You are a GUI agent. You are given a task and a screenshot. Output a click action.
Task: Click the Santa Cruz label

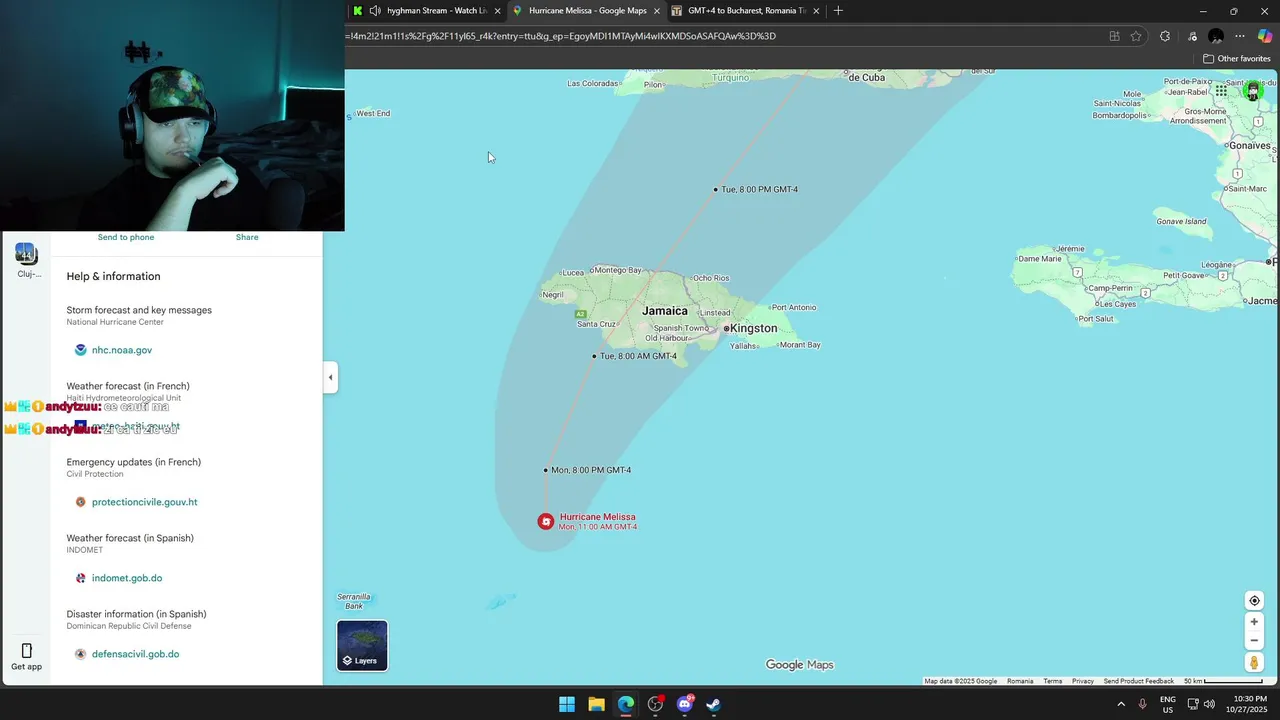tap(596, 324)
